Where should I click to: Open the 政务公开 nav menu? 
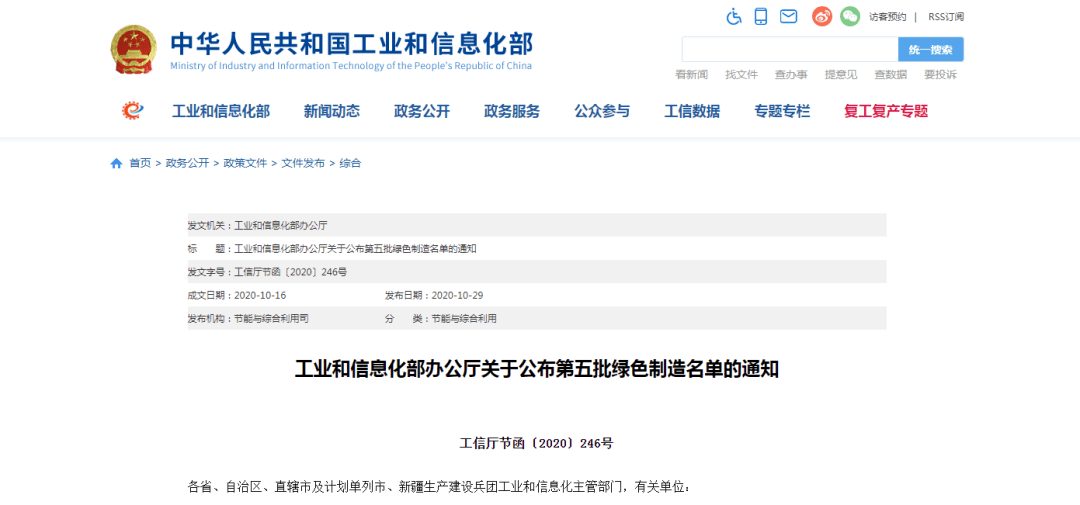tap(422, 111)
